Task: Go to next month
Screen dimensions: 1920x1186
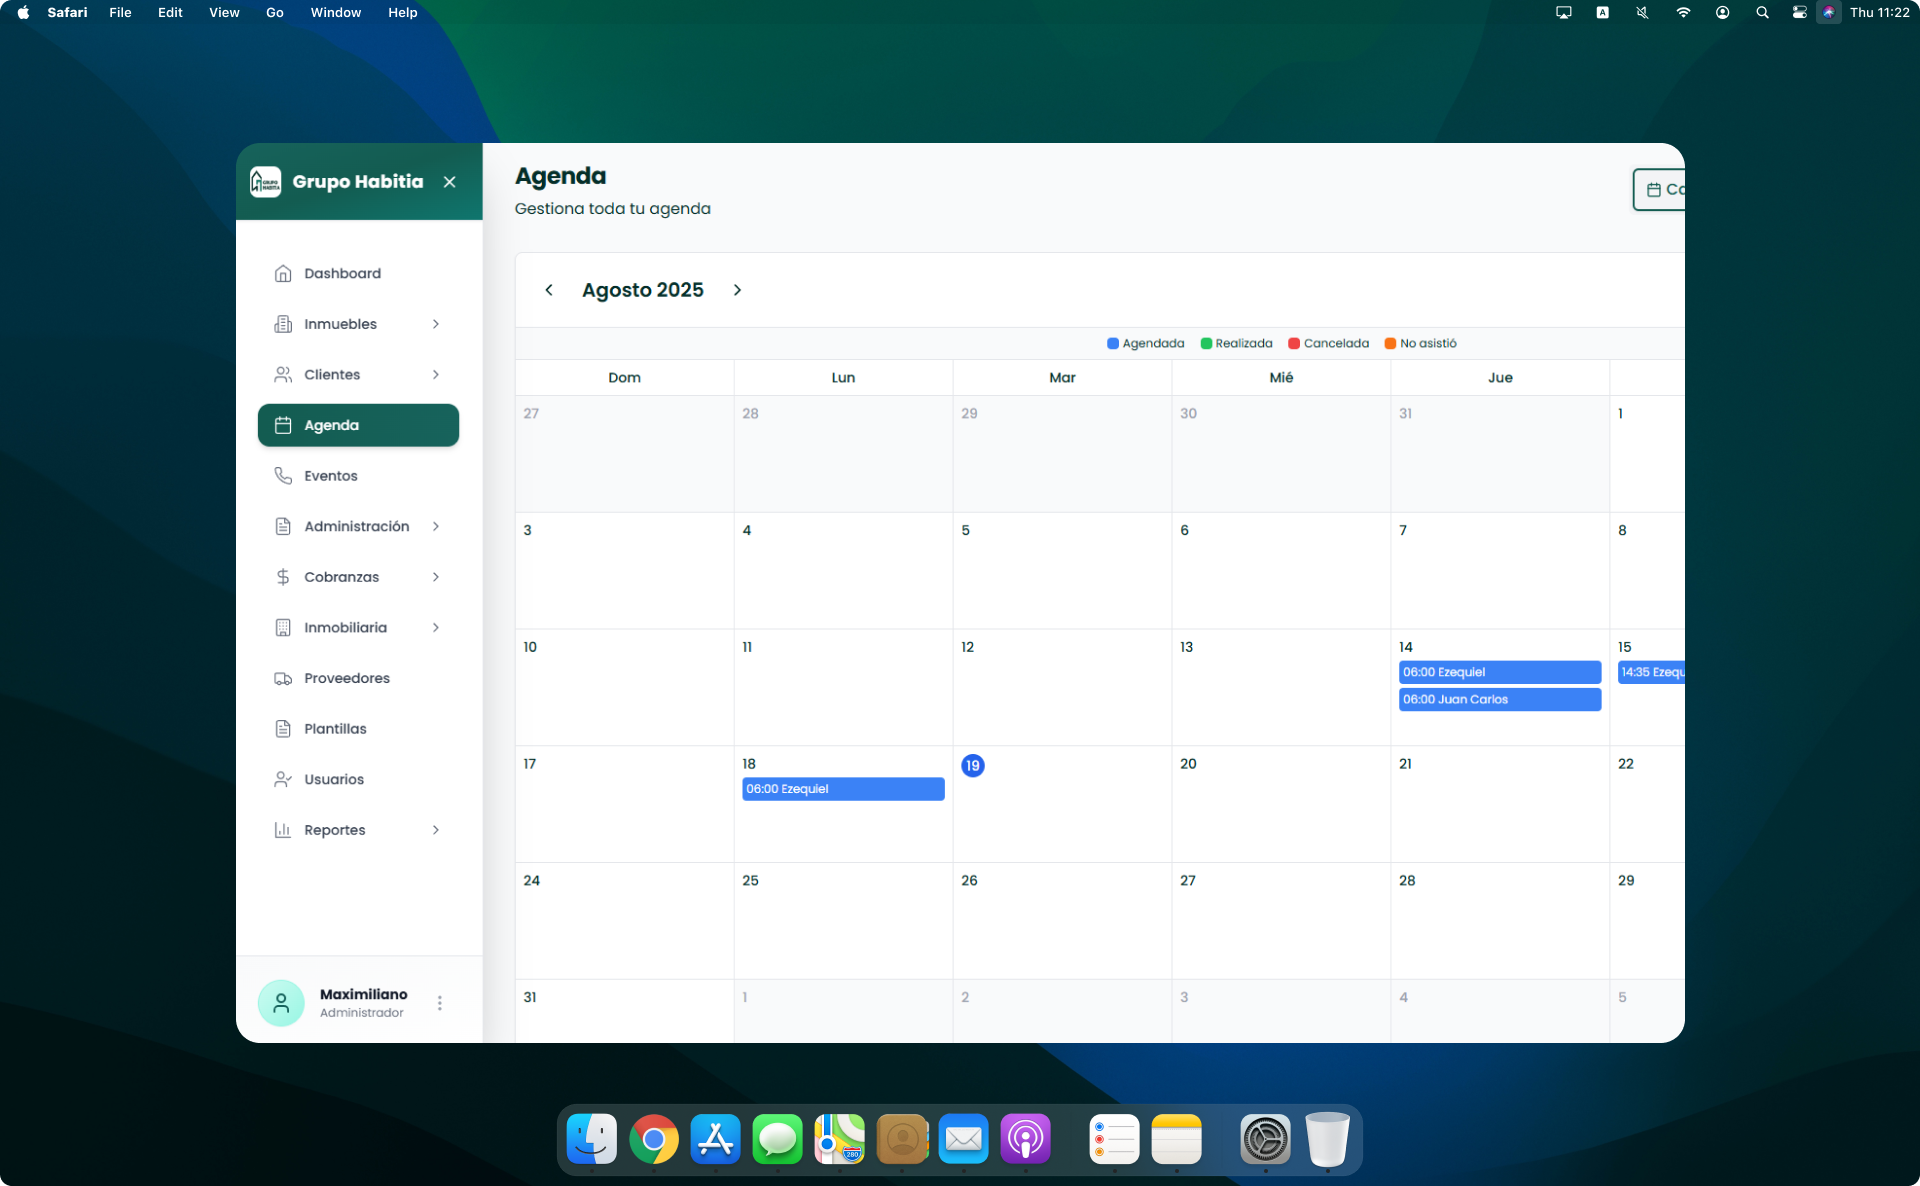Action: pyautogui.click(x=738, y=290)
